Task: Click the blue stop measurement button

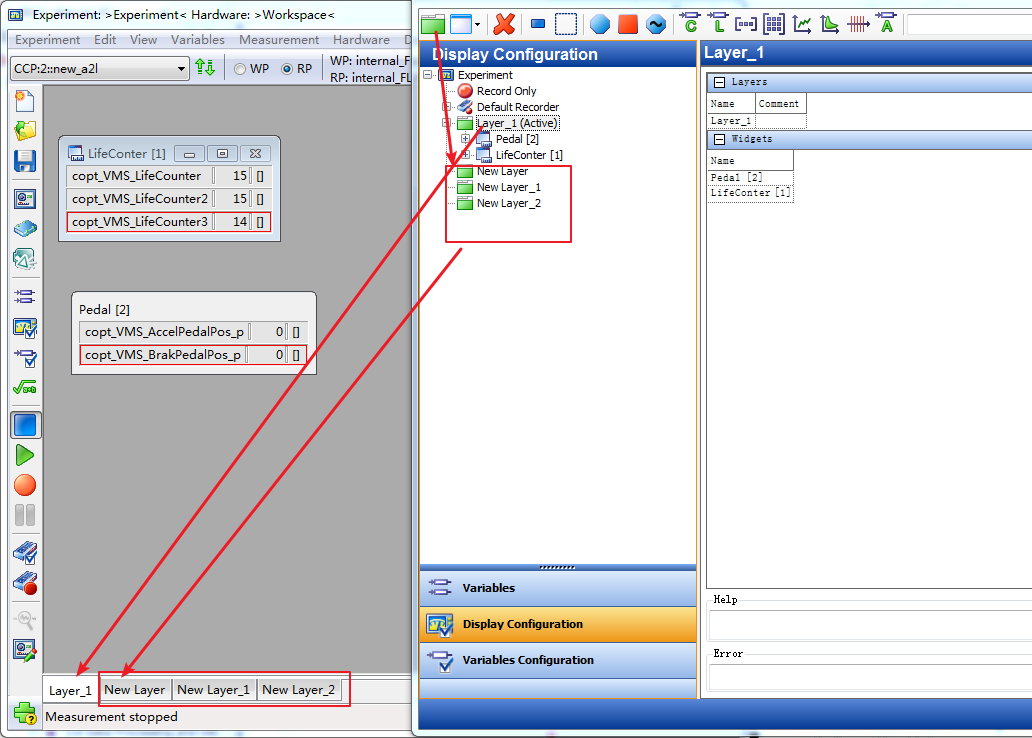Action: point(25,425)
